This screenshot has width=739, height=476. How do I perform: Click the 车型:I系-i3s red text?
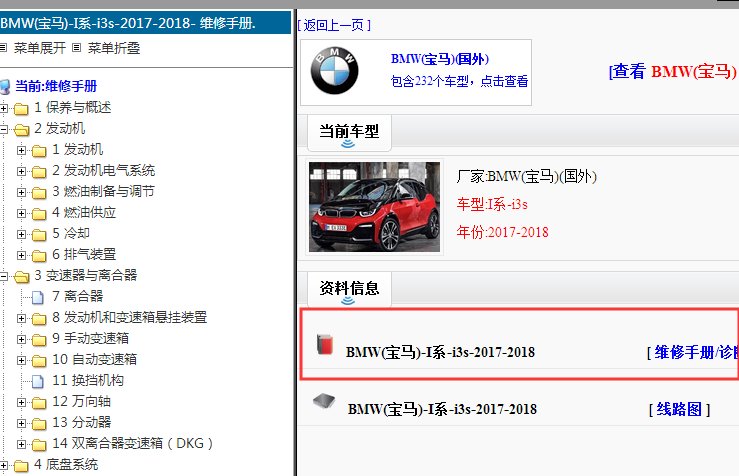(492, 204)
